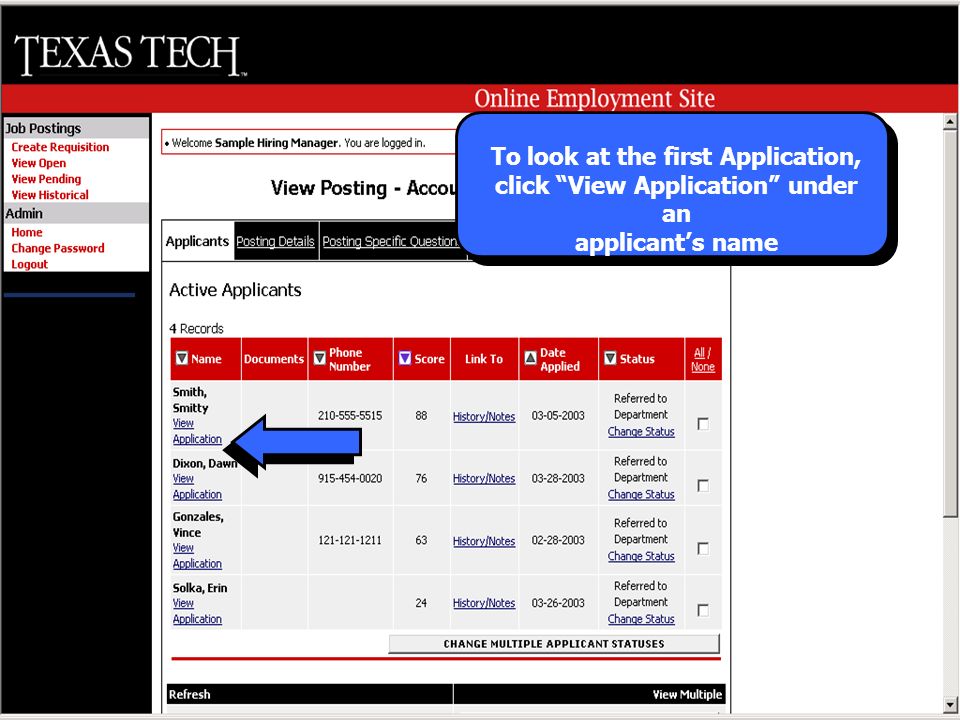Switch to Posting Details tab
Image resolution: width=960 pixels, height=720 pixels.
click(276, 241)
